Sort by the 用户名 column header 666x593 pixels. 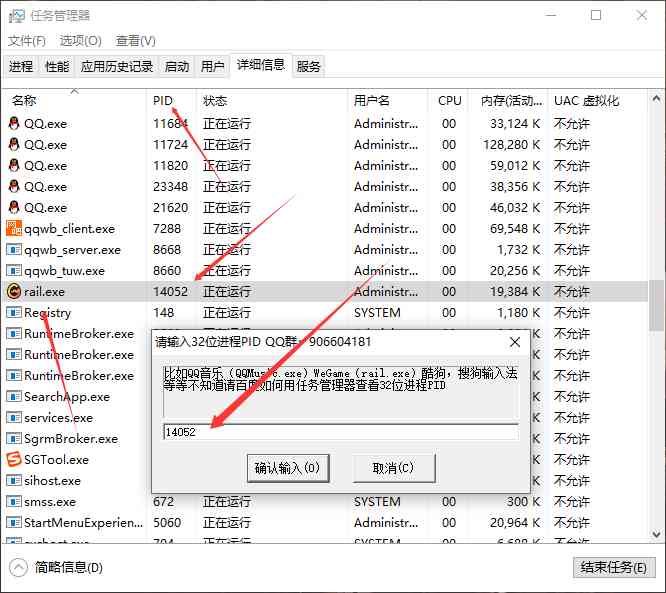388,101
